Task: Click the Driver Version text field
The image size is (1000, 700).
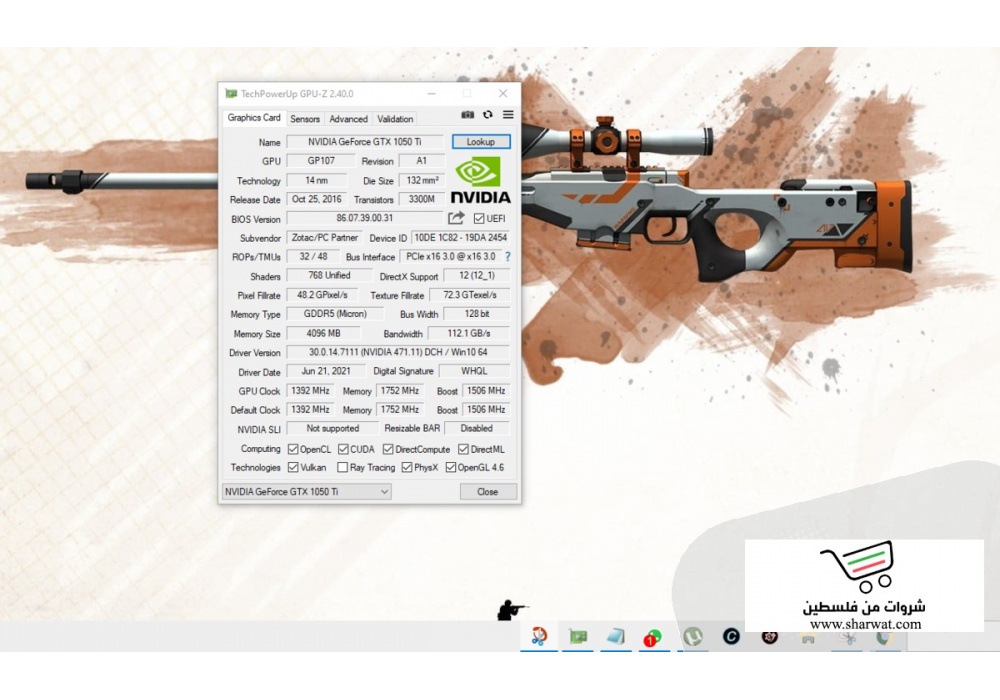Action: (397, 352)
